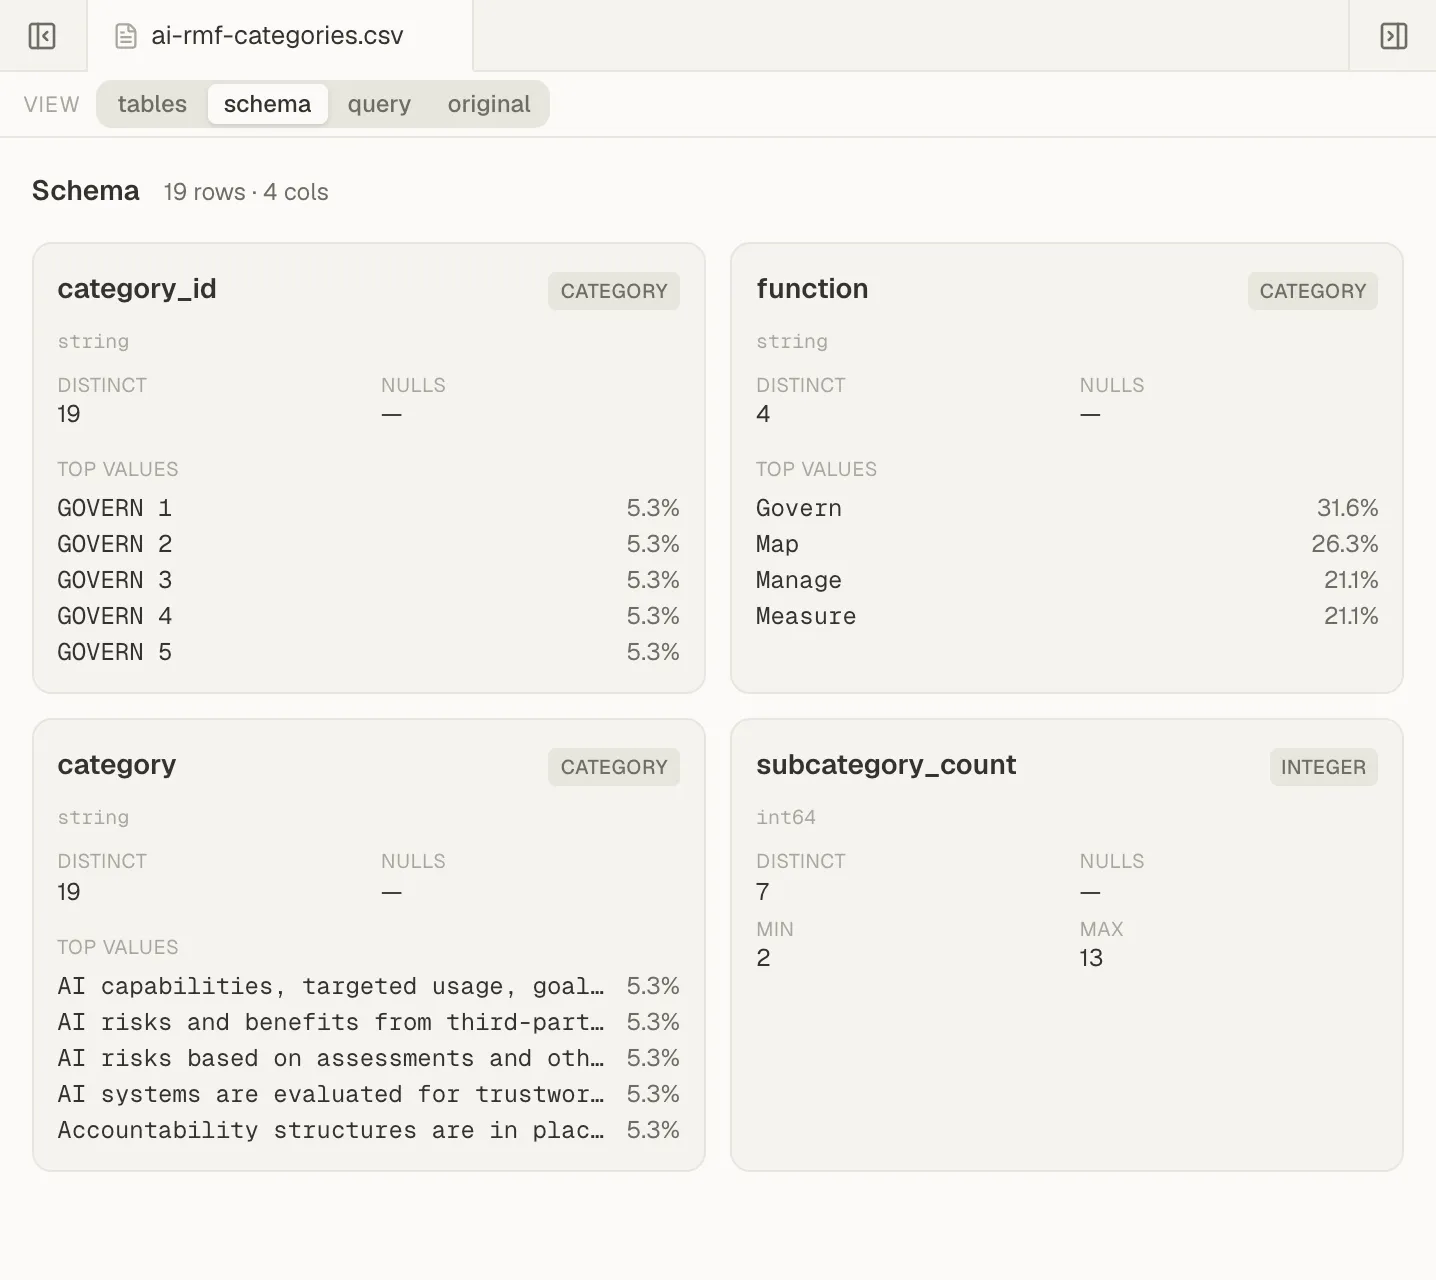The image size is (1436, 1280).
Task: Select the GOVERN 3 top value row
Action: pos(368,580)
